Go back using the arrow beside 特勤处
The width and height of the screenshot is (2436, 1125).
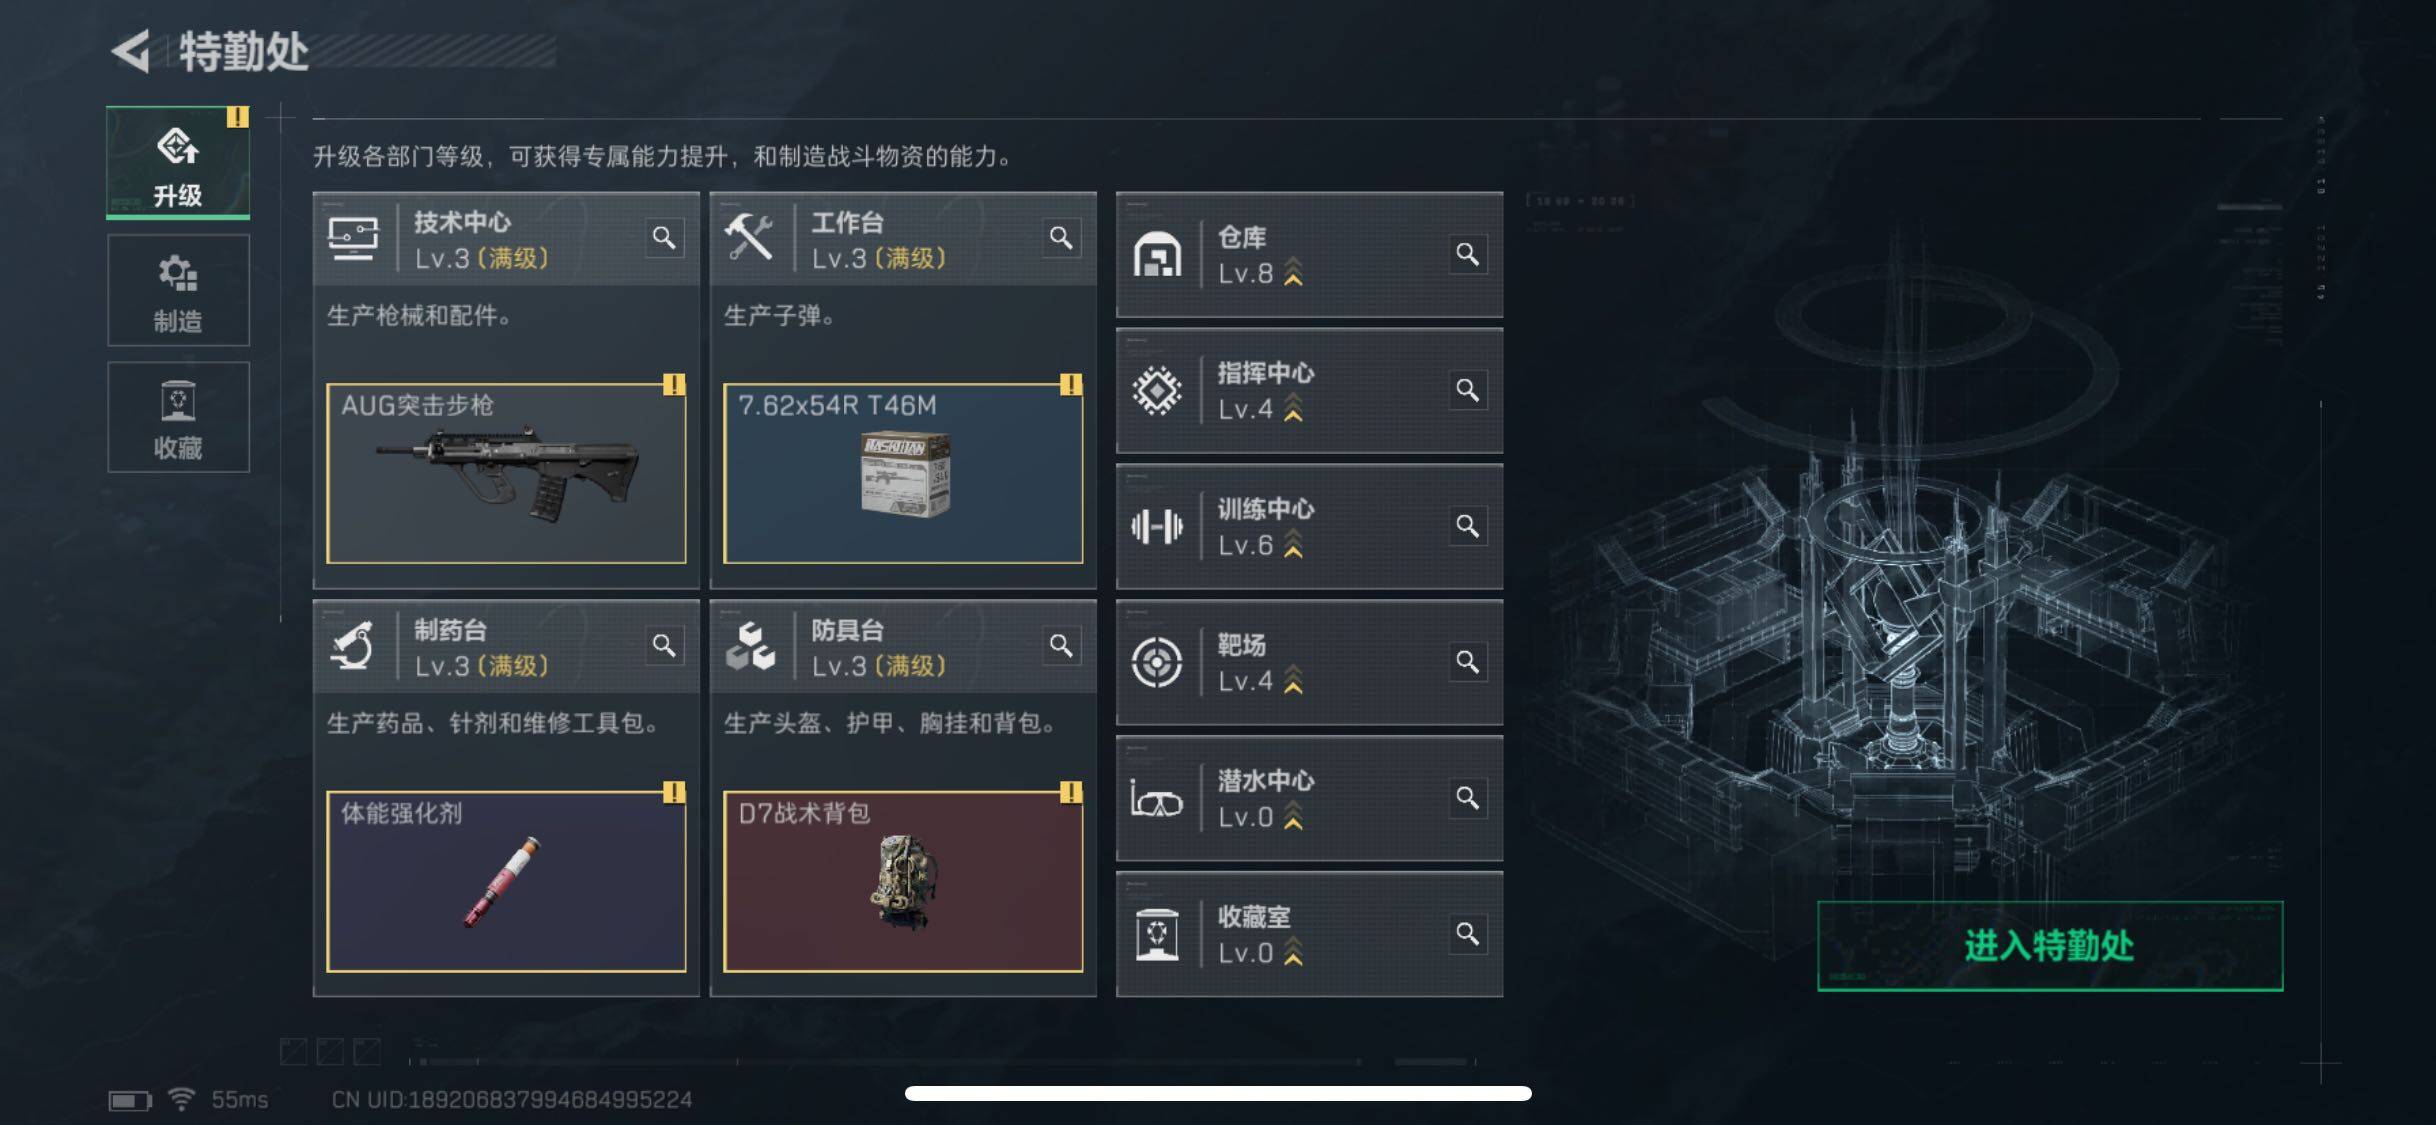[131, 51]
